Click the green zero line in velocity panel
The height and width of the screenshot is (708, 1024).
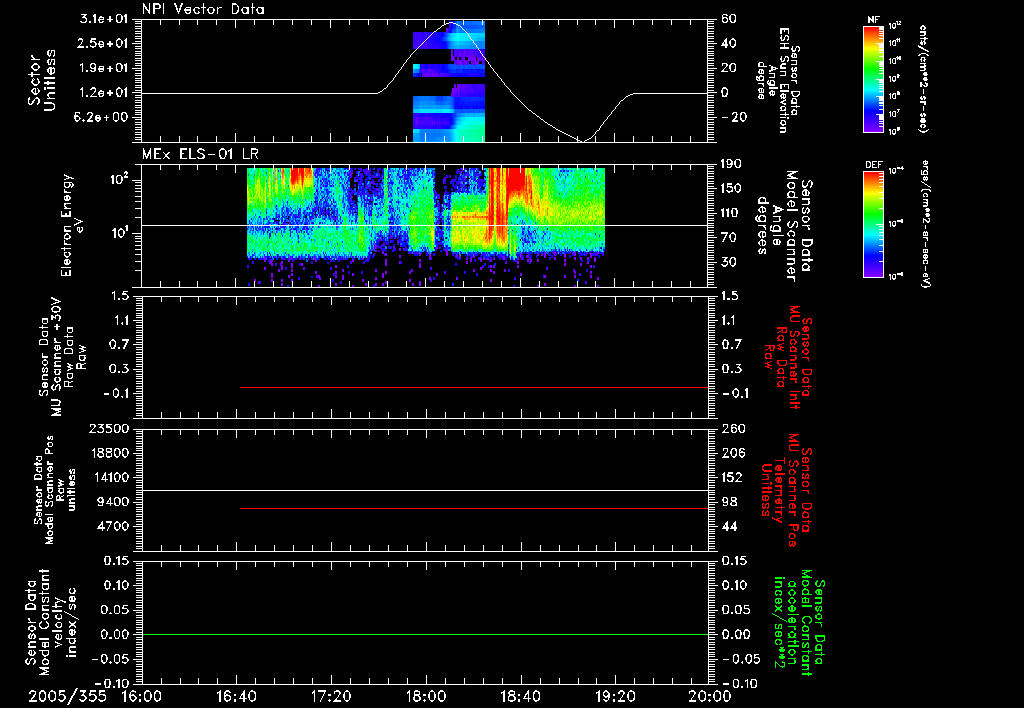[x=425, y=634]
